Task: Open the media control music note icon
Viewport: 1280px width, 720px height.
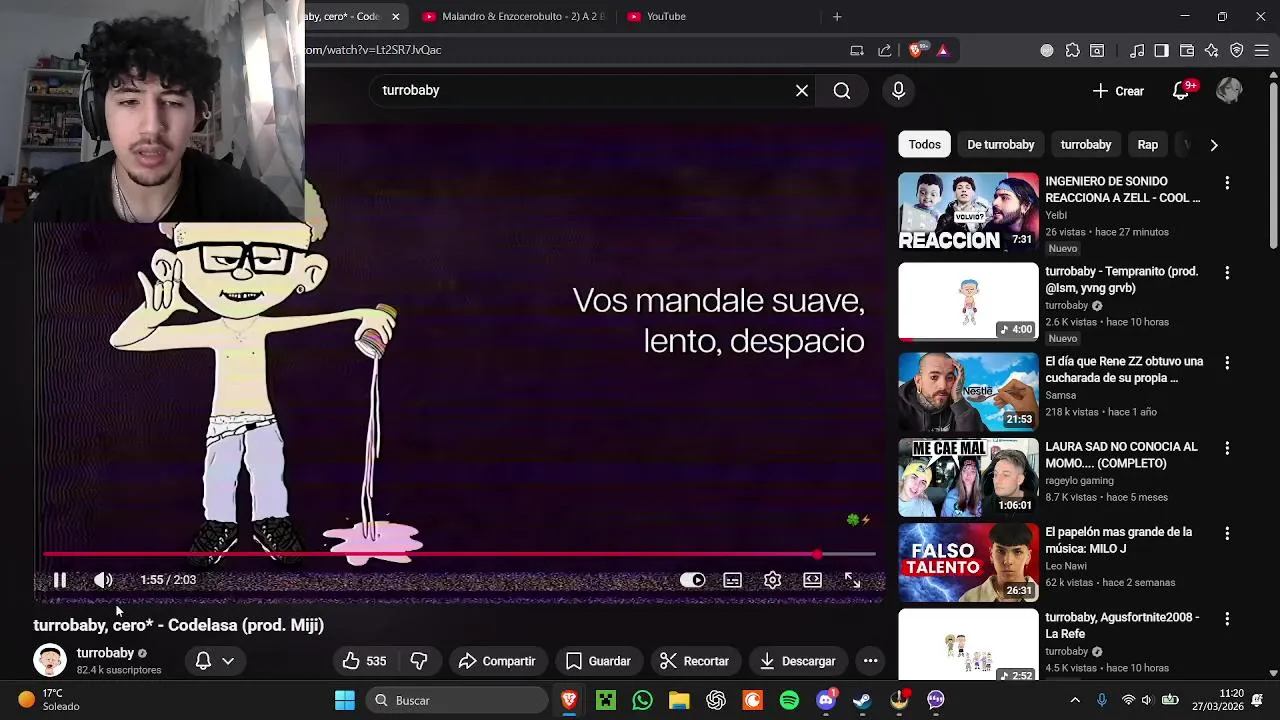Action: pyautogui.click(x=1137, y=50)
